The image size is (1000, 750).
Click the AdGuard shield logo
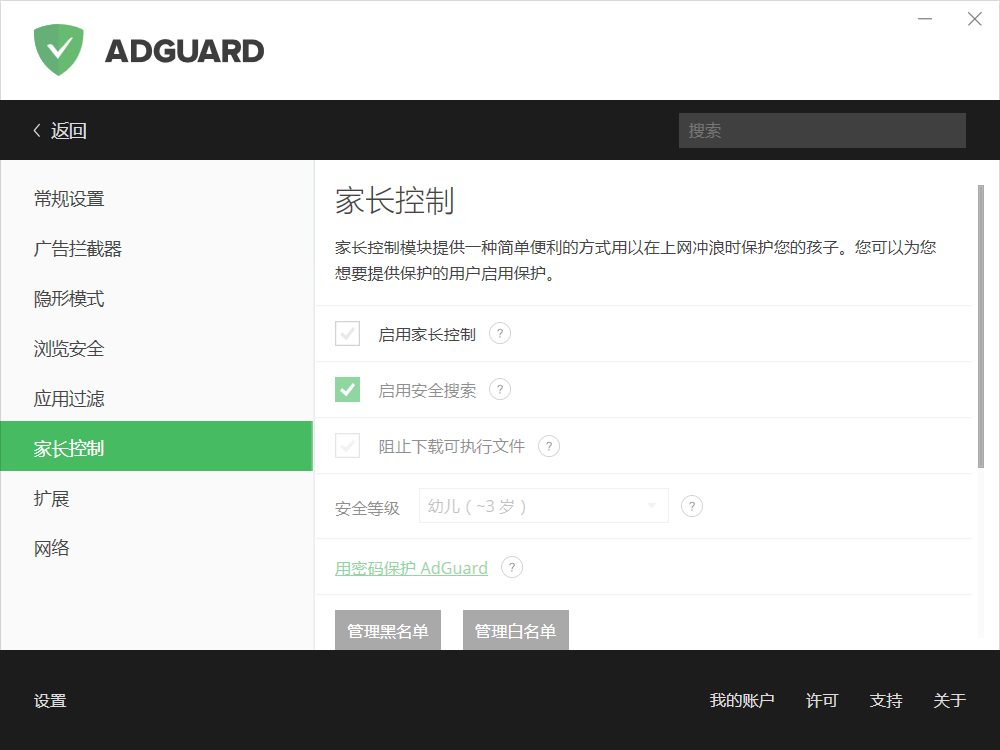click(x=59, y=50)
